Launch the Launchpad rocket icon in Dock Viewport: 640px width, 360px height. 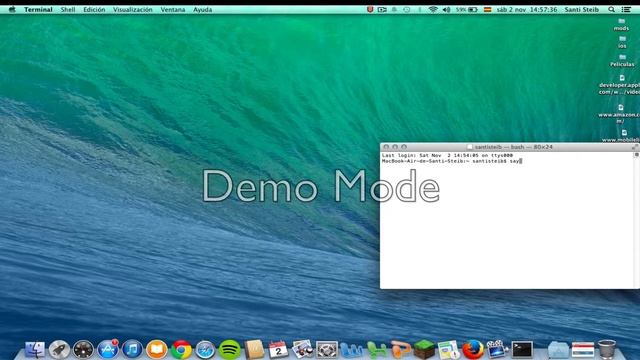pos(59,350)
